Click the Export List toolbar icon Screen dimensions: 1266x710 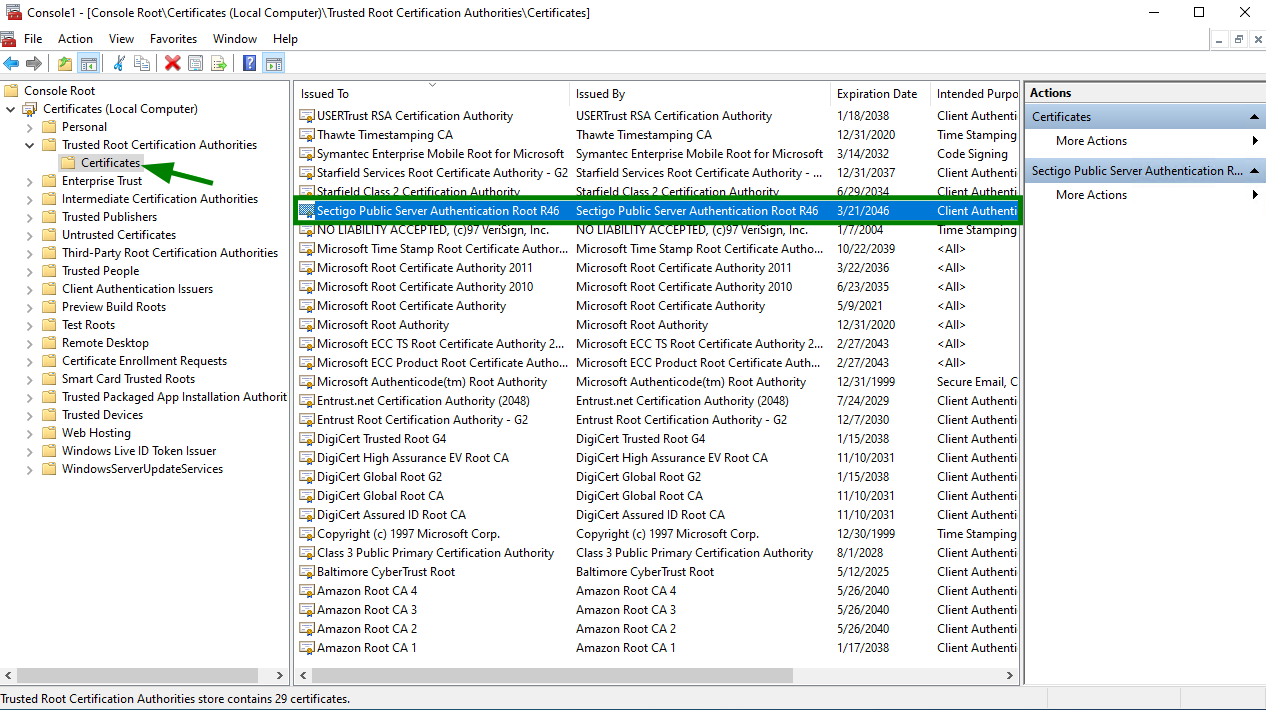click(219, 64)
